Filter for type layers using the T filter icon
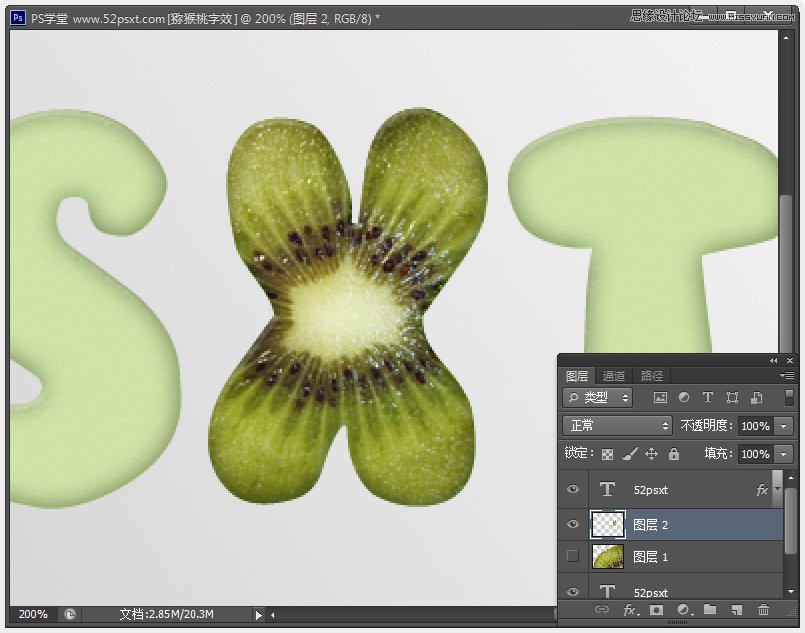Image resolution: width=805 pixels, height=633 pixels. pyautogui.click(x=708, y=397)
